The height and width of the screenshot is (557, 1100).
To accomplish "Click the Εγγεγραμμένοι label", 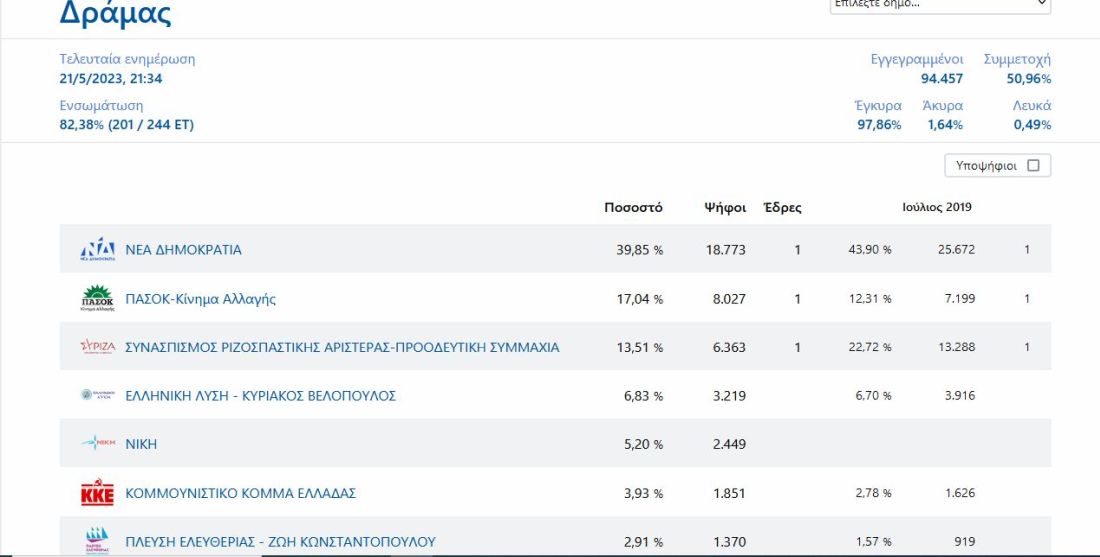I will click(917, 60).
